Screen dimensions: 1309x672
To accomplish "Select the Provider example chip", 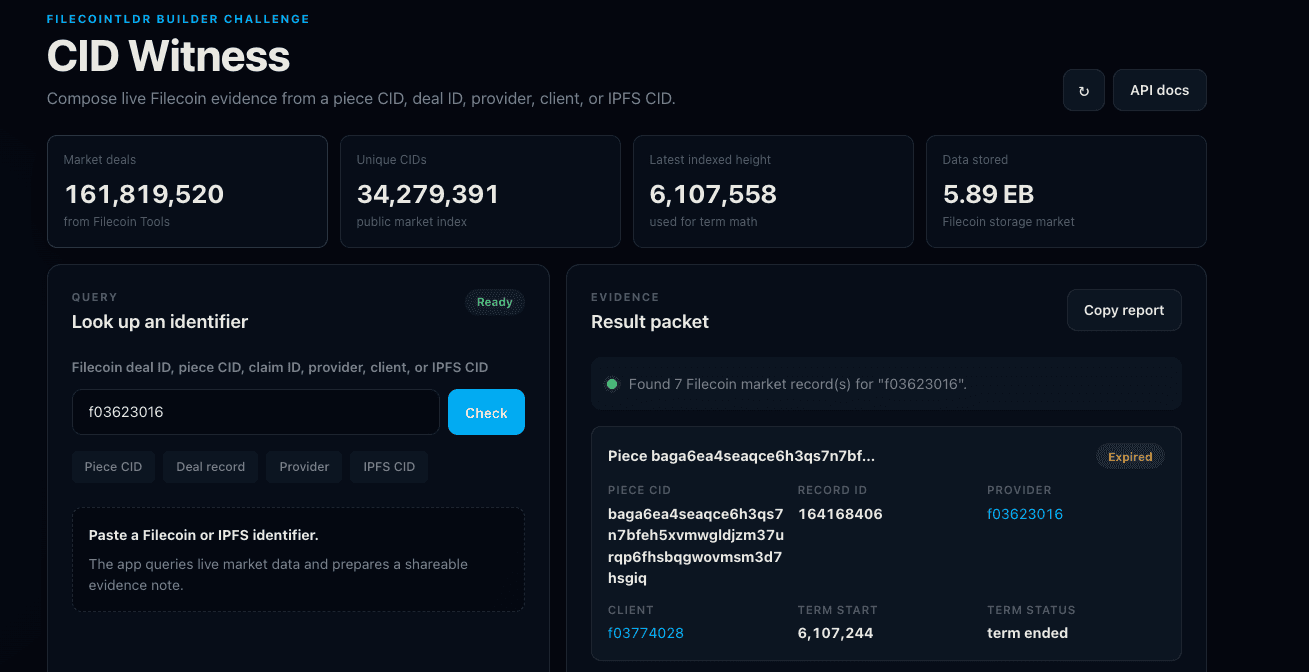I will point(304,467).
